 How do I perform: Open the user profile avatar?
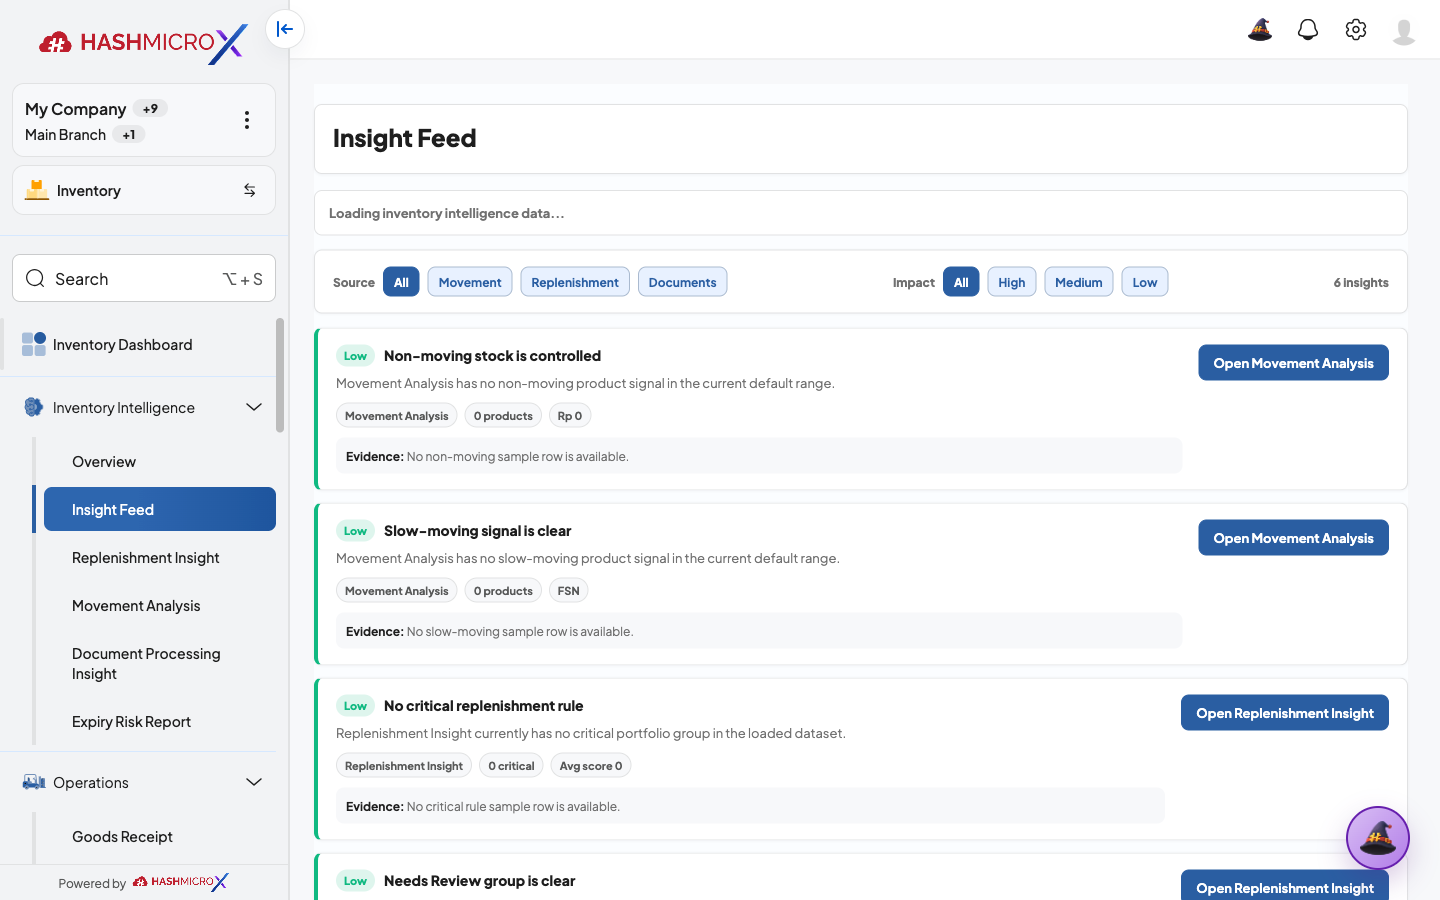click(1404, 31)
